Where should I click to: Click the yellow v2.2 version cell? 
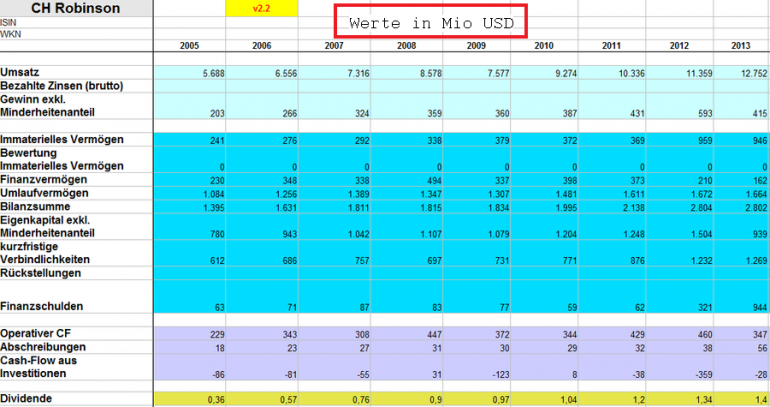[x=262, y=8]
